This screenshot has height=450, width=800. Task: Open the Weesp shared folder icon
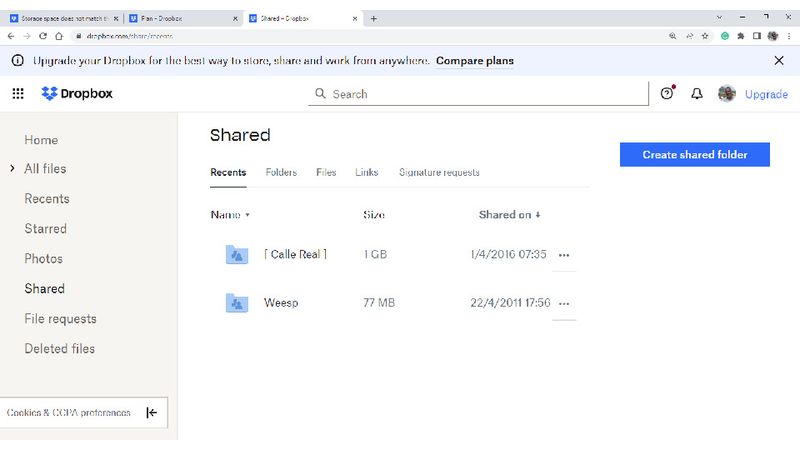click(237, 303)
